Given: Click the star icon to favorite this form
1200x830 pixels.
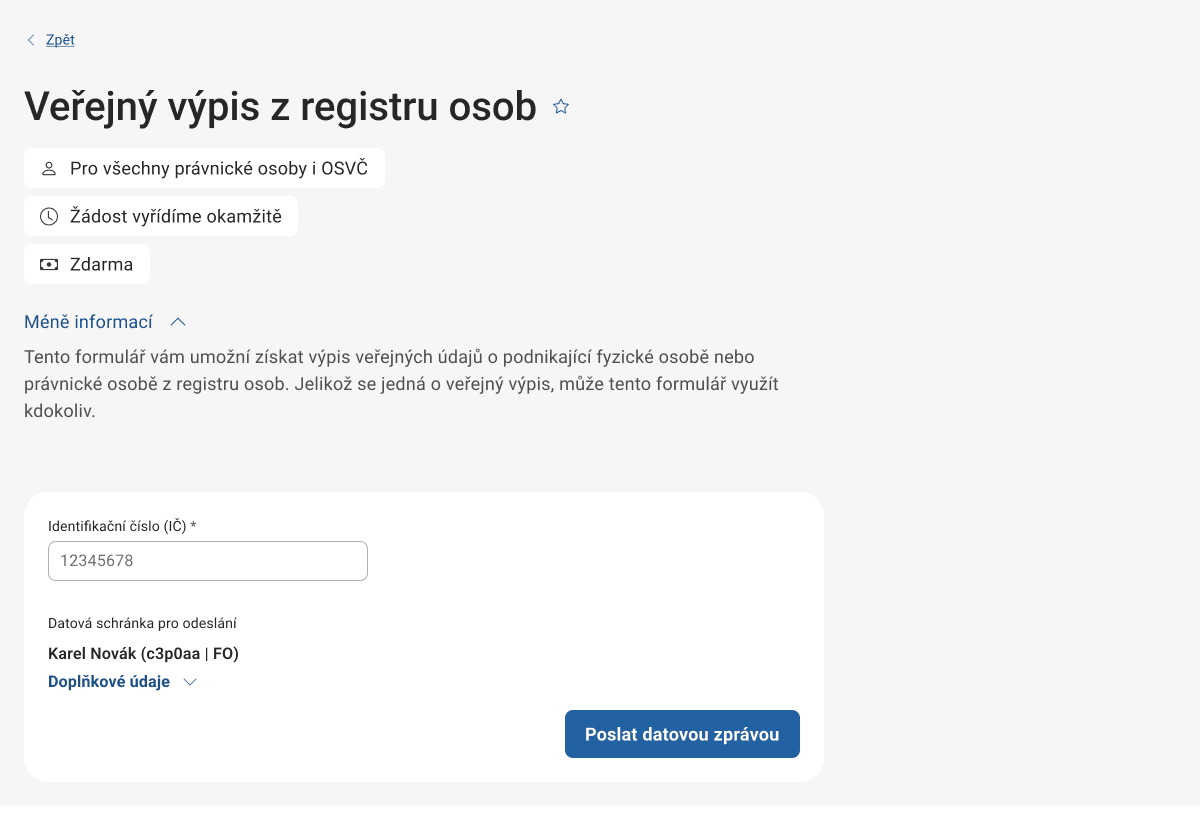Looking at the screenshot, I should coord(561,105).
